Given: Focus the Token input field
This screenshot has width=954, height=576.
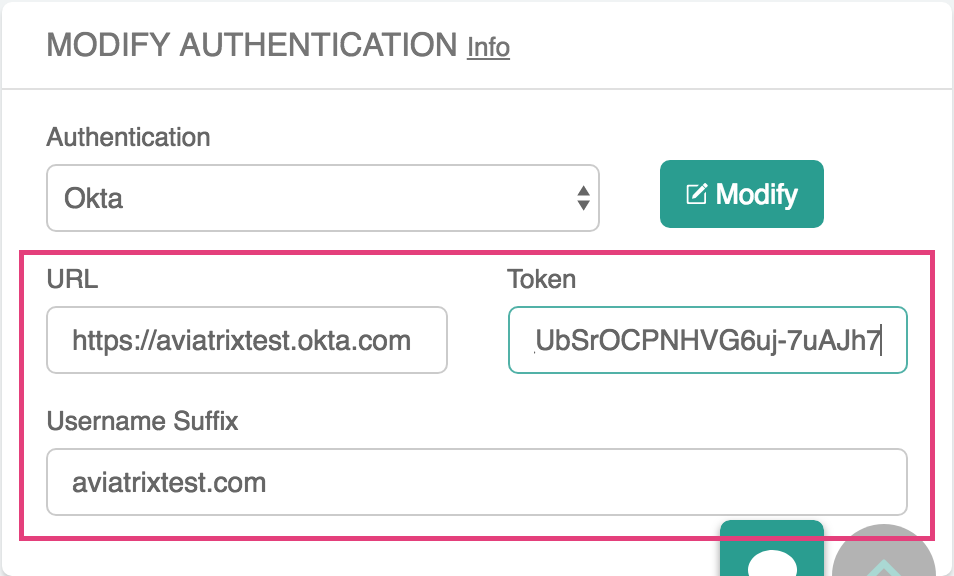Looking at the screenshot, I should pos(707,341).
